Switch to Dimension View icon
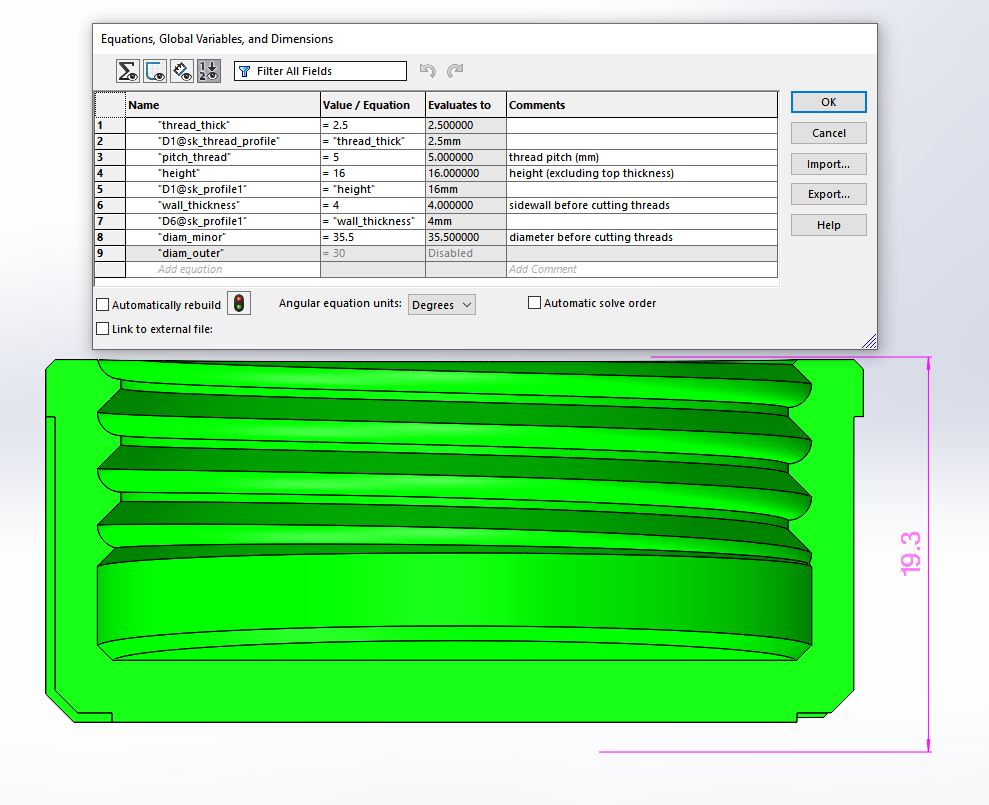This screenshot has width=989, height=805. coord(182,71)
